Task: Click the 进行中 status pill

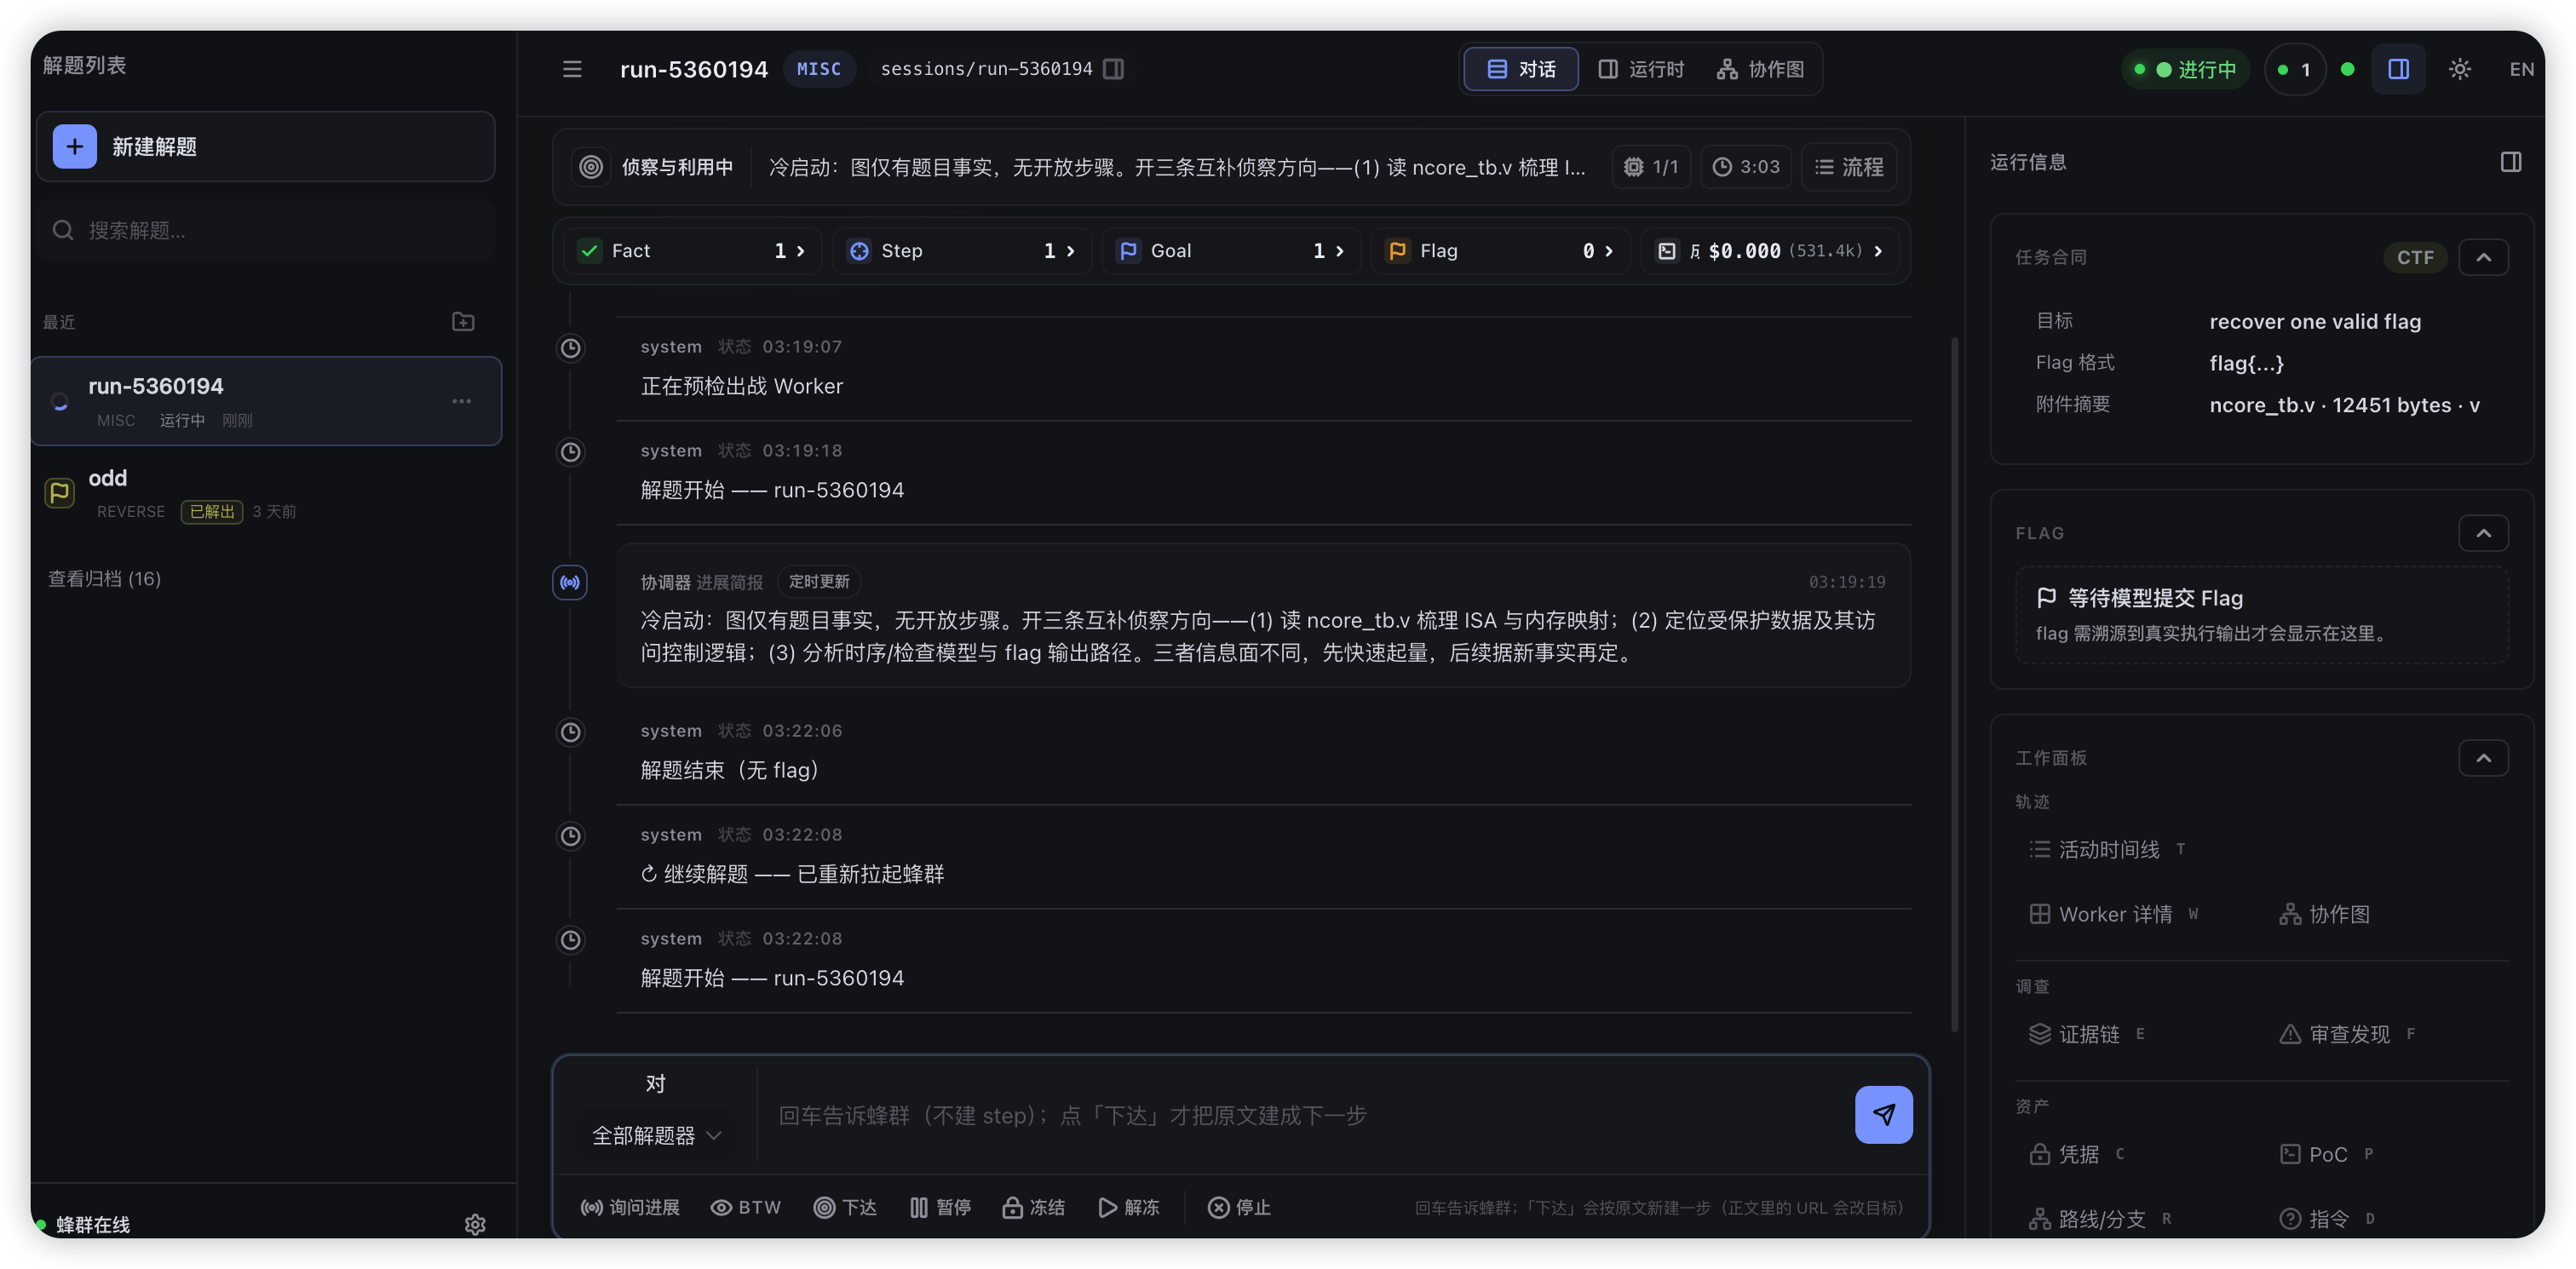Action: (x=2186, y=69)
